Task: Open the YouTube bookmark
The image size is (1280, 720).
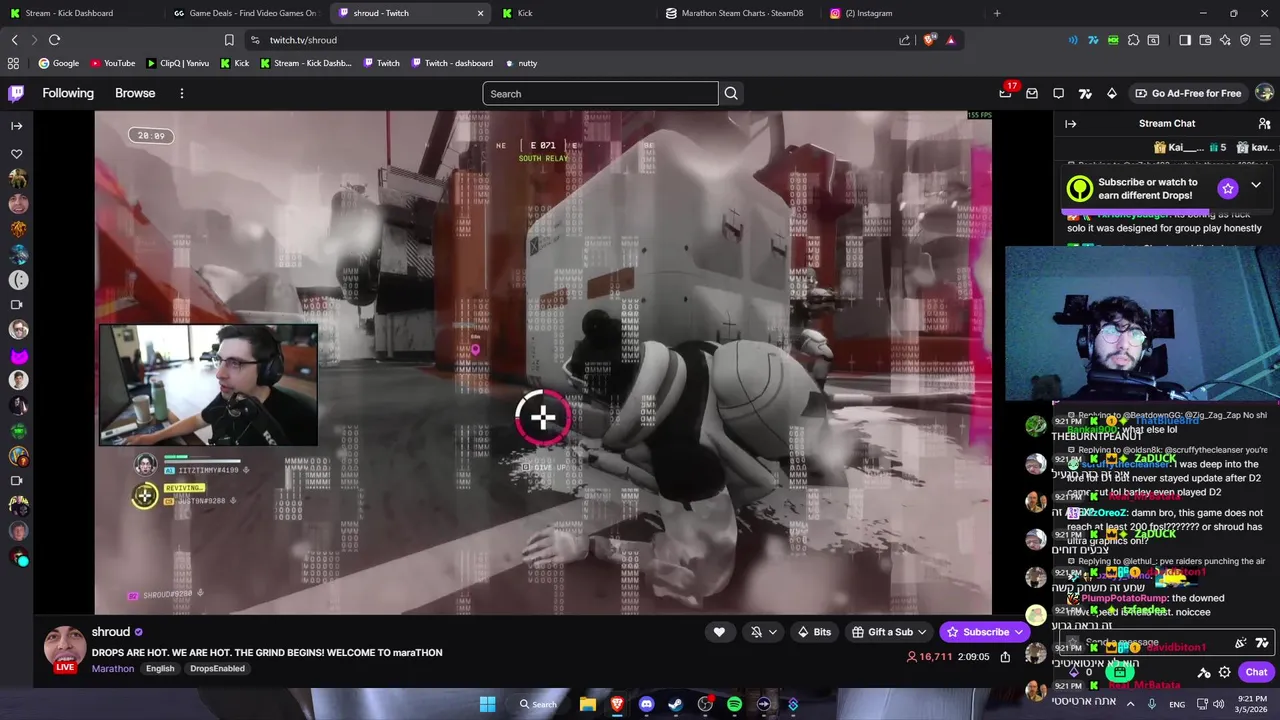Action: 113,63
